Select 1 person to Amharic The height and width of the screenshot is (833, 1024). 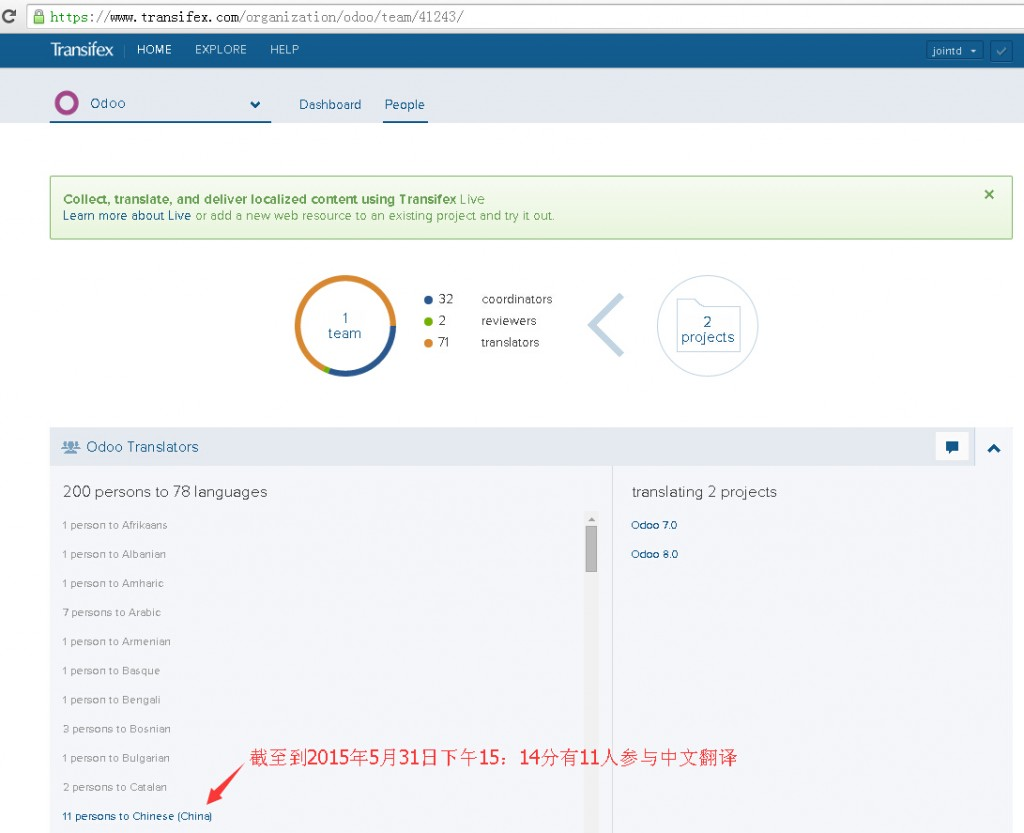point(113,583)
